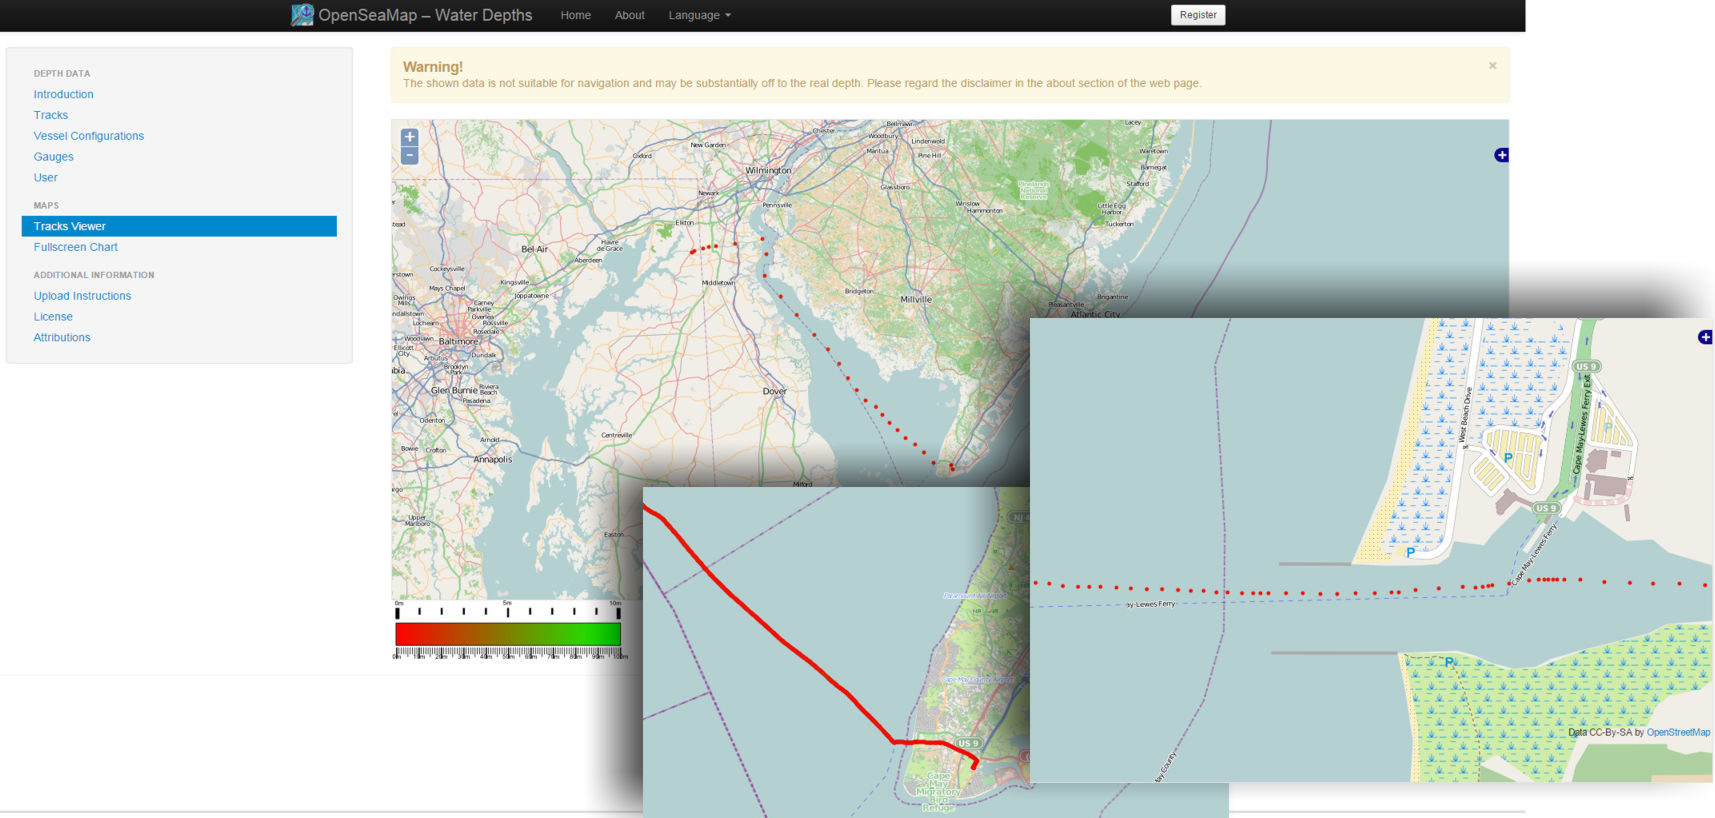The height and width of the screenshot is (818, 1715).
Task: Click the Bel Air map label
Action: (534, 249)
